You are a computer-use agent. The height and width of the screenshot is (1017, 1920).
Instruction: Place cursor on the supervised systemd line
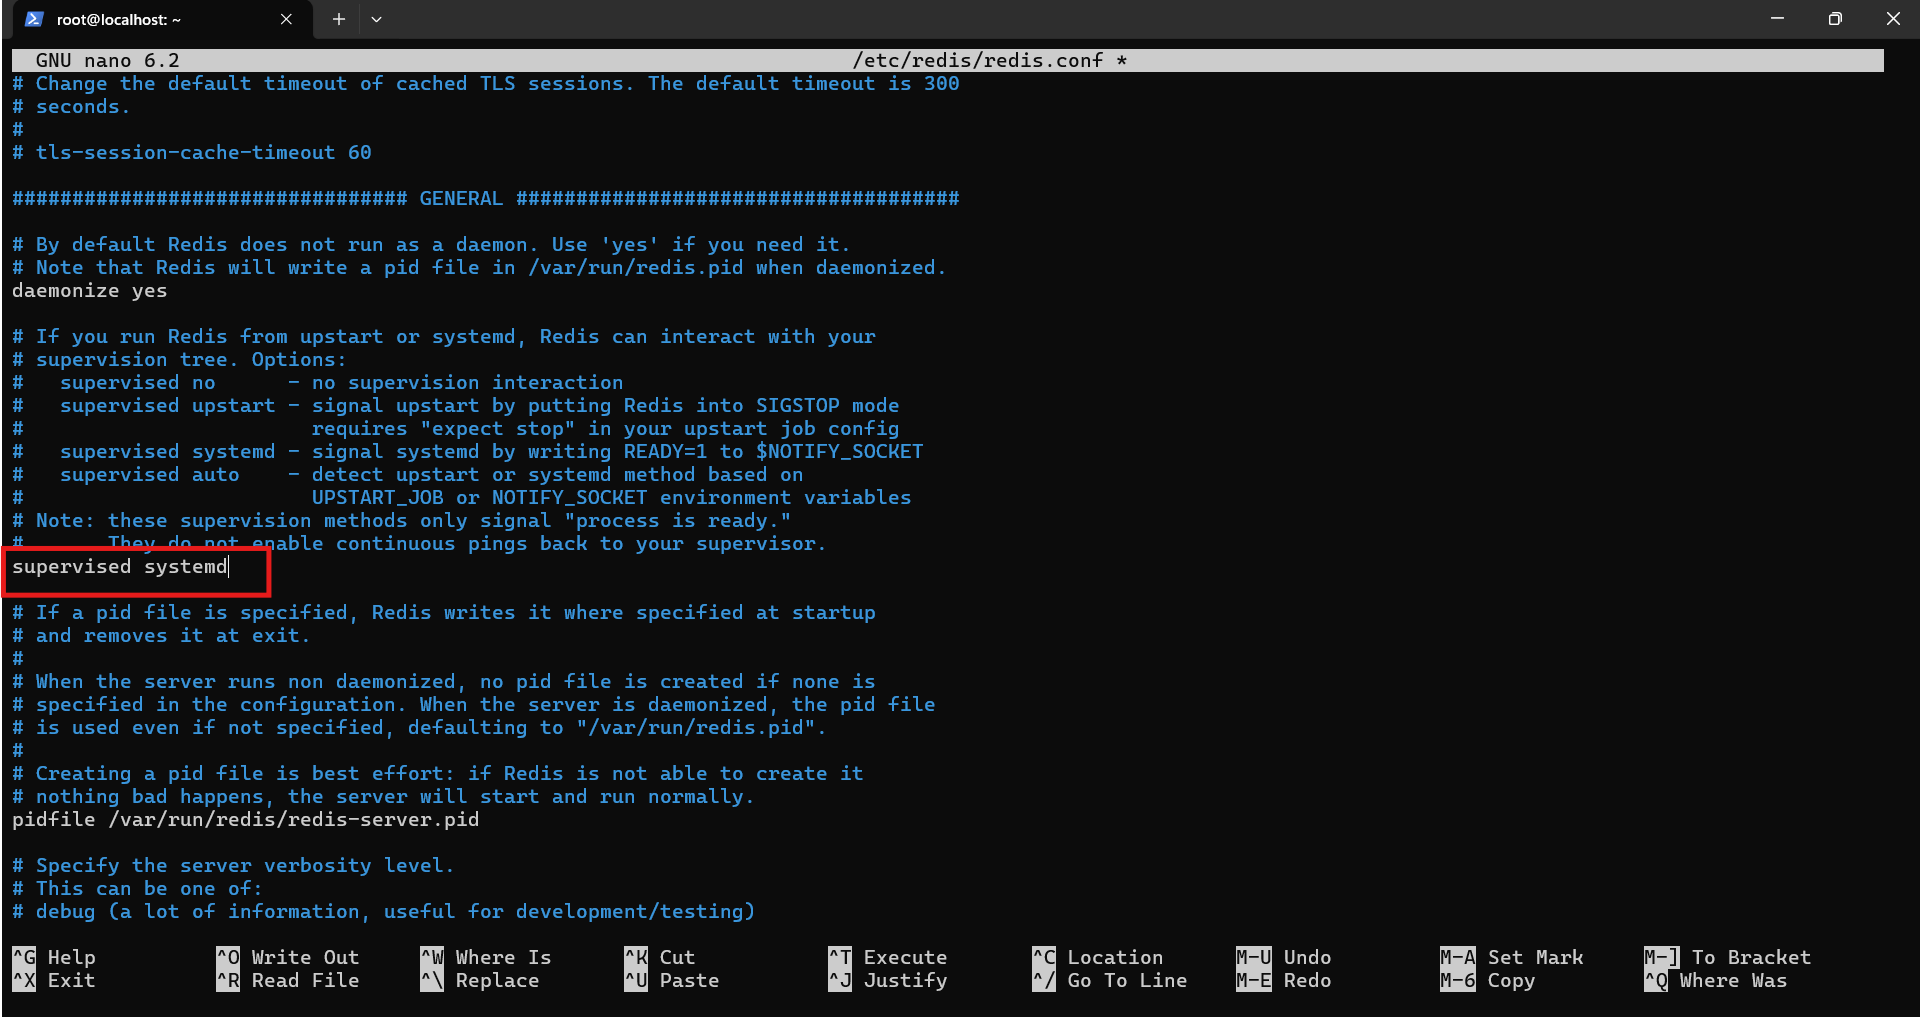120,567
